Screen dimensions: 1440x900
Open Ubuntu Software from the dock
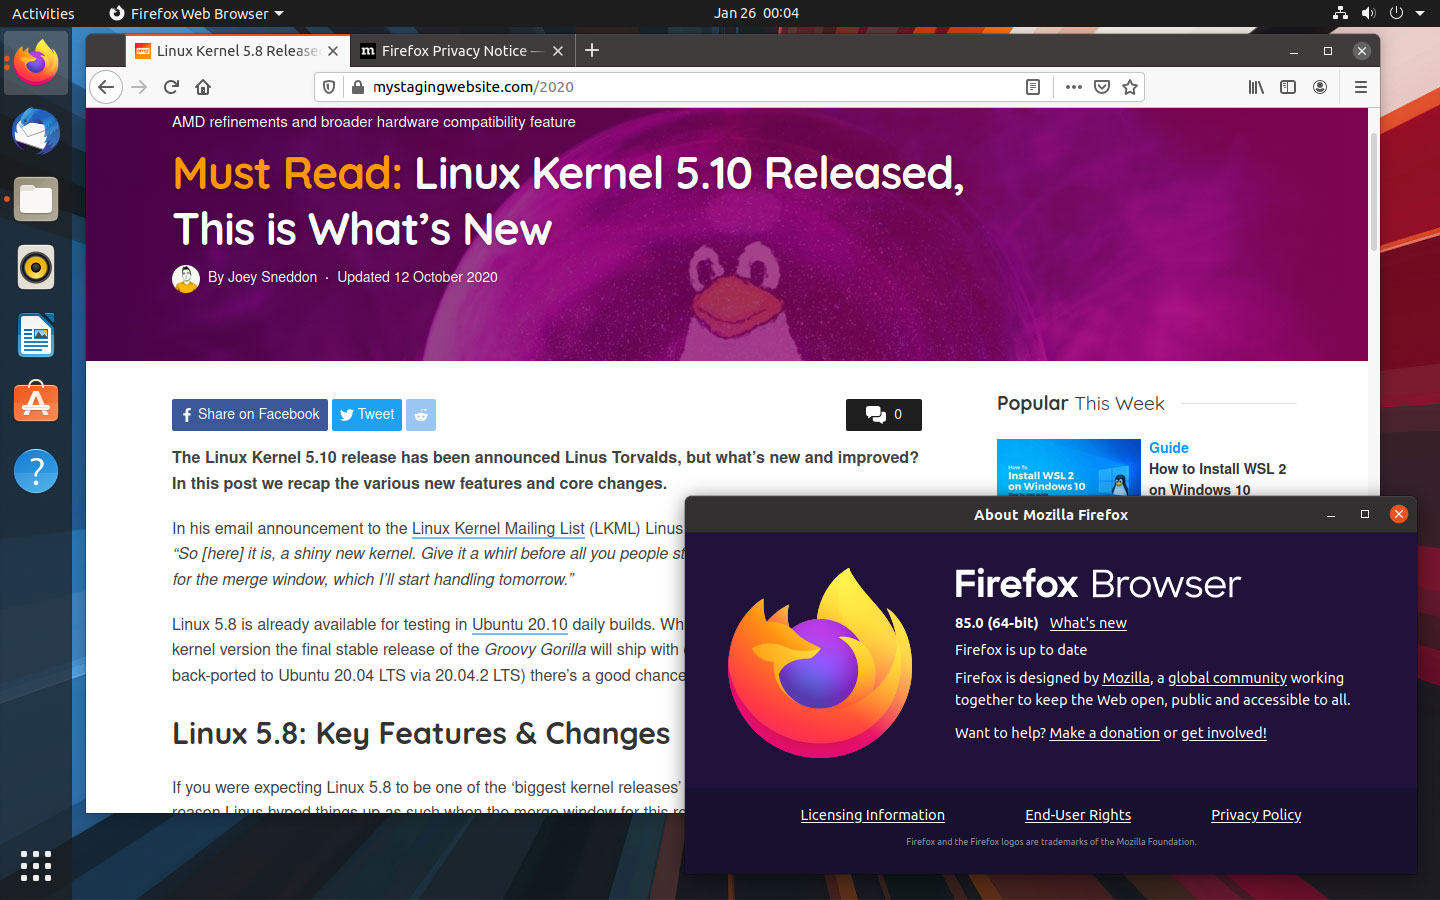[36, 403]
